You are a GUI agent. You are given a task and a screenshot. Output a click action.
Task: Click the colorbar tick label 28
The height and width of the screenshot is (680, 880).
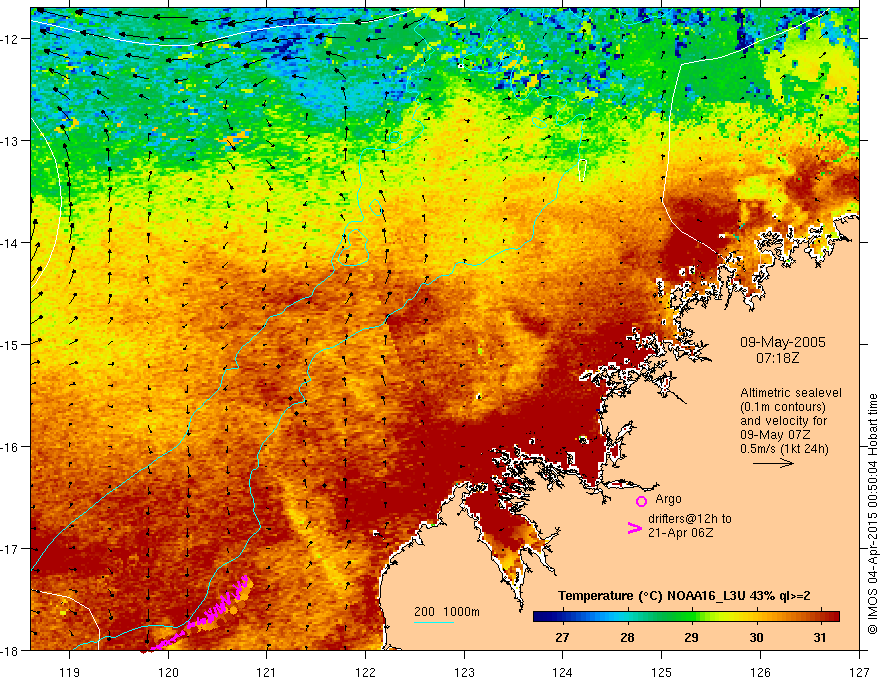point(627,637)
